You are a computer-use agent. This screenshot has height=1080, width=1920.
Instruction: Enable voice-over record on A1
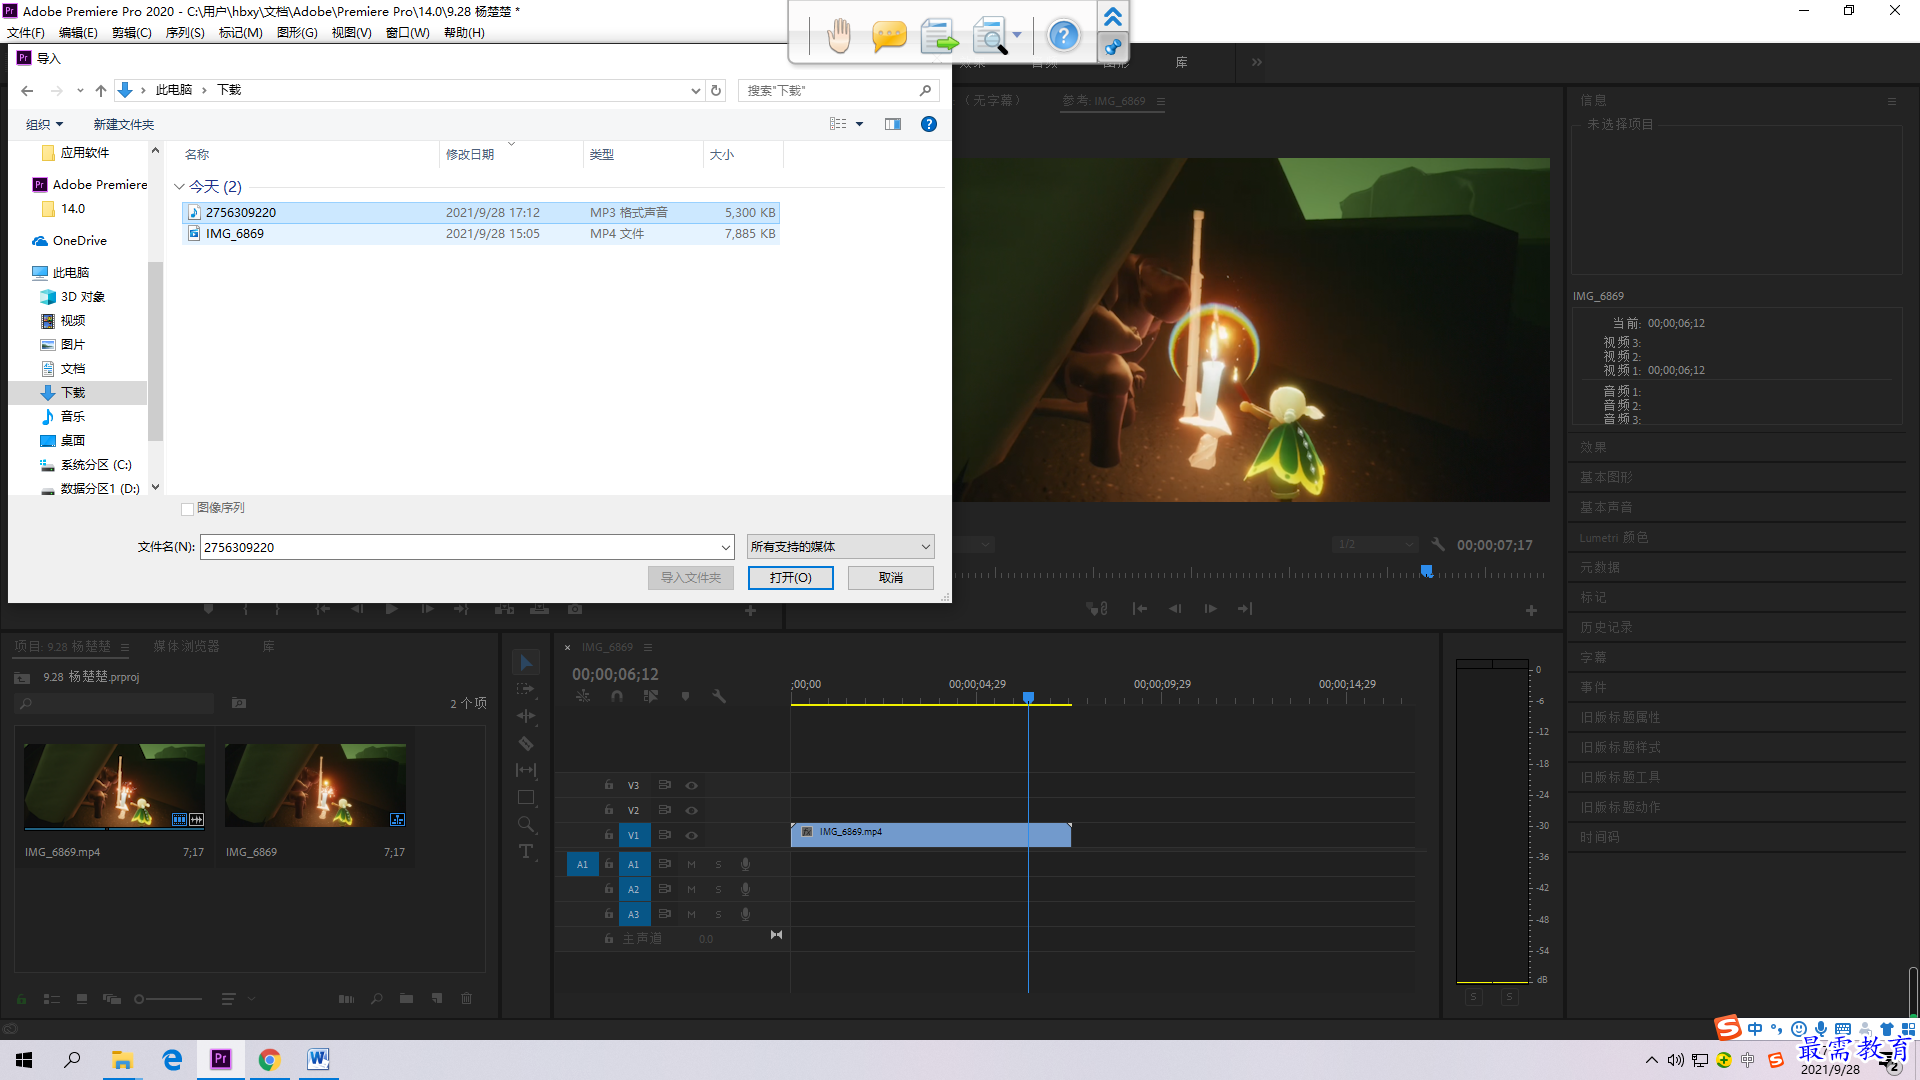coord(745,864)
